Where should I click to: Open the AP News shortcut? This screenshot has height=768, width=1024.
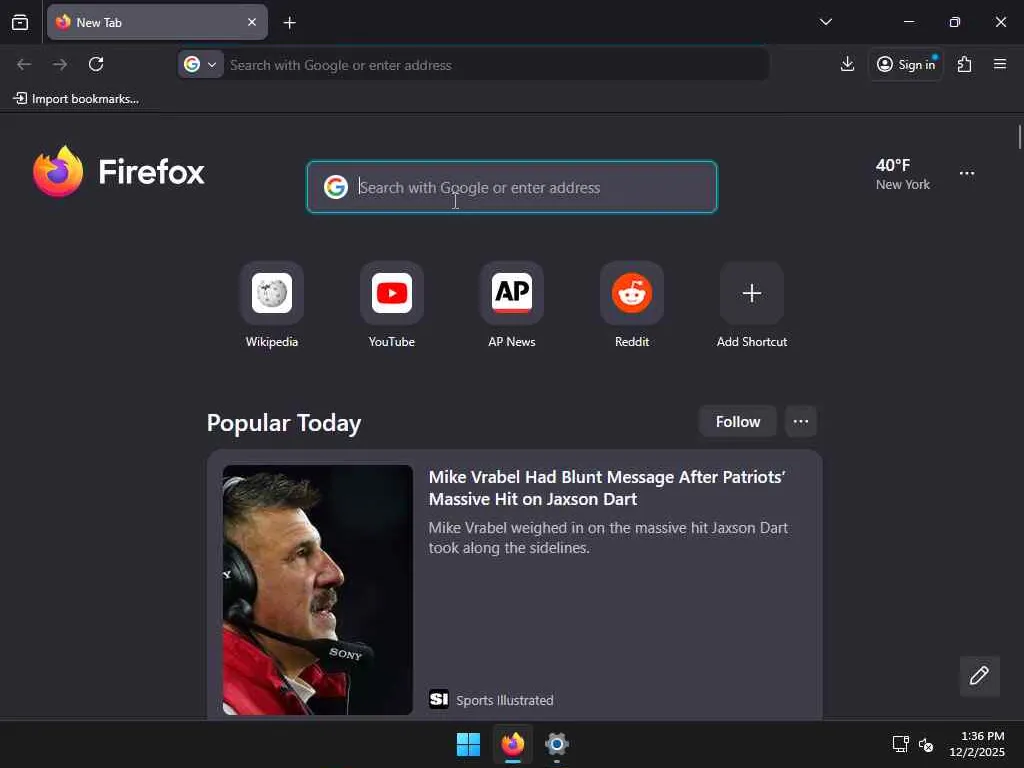(512, 306)
